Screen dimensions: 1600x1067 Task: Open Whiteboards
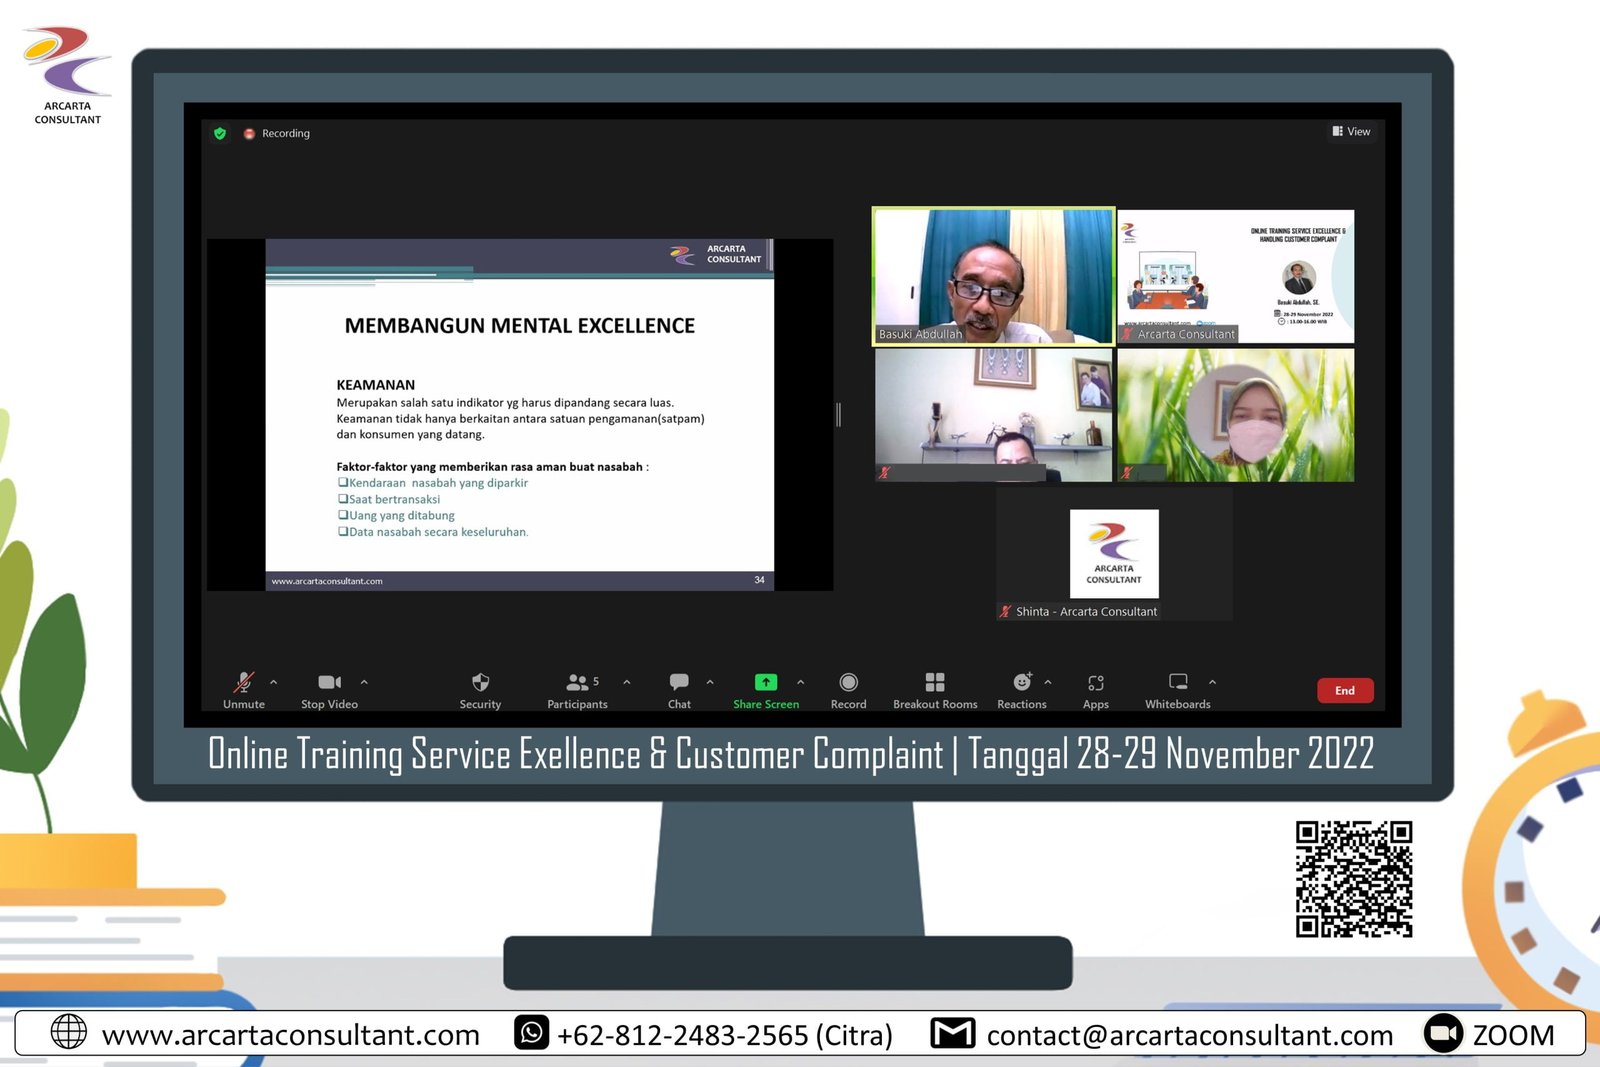(1178, 683)
